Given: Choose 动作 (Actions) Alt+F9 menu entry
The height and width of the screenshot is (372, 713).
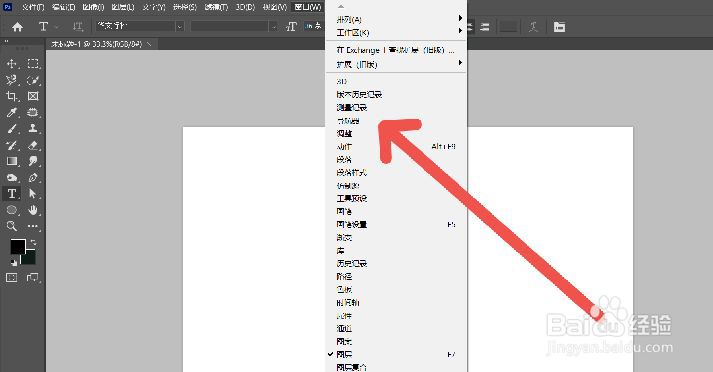Looking at the screenshot, I should (x=396, y=146).
